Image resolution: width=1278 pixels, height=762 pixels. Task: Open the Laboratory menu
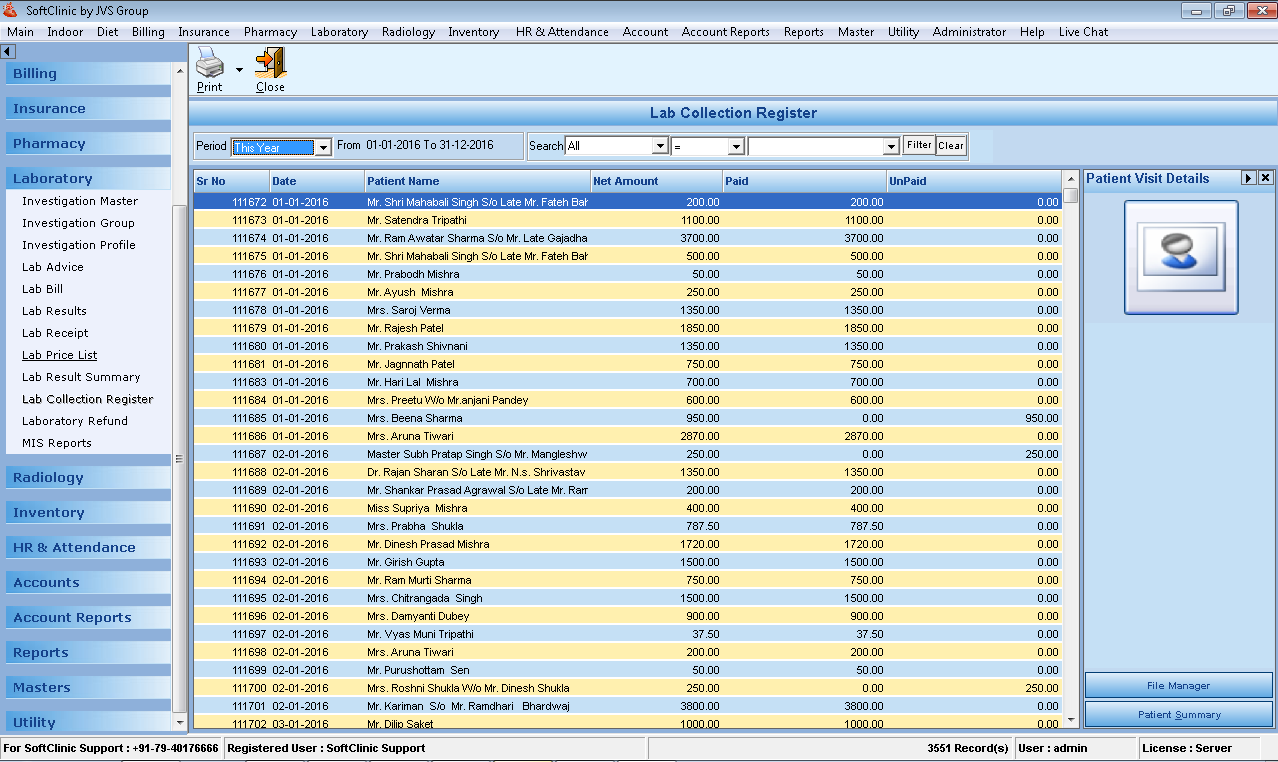(x=339, y=32)
